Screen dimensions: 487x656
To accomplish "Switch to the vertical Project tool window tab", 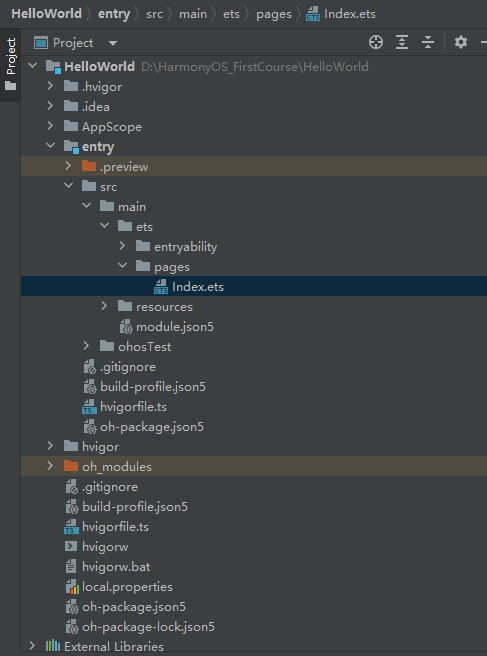I will [10, 64].
